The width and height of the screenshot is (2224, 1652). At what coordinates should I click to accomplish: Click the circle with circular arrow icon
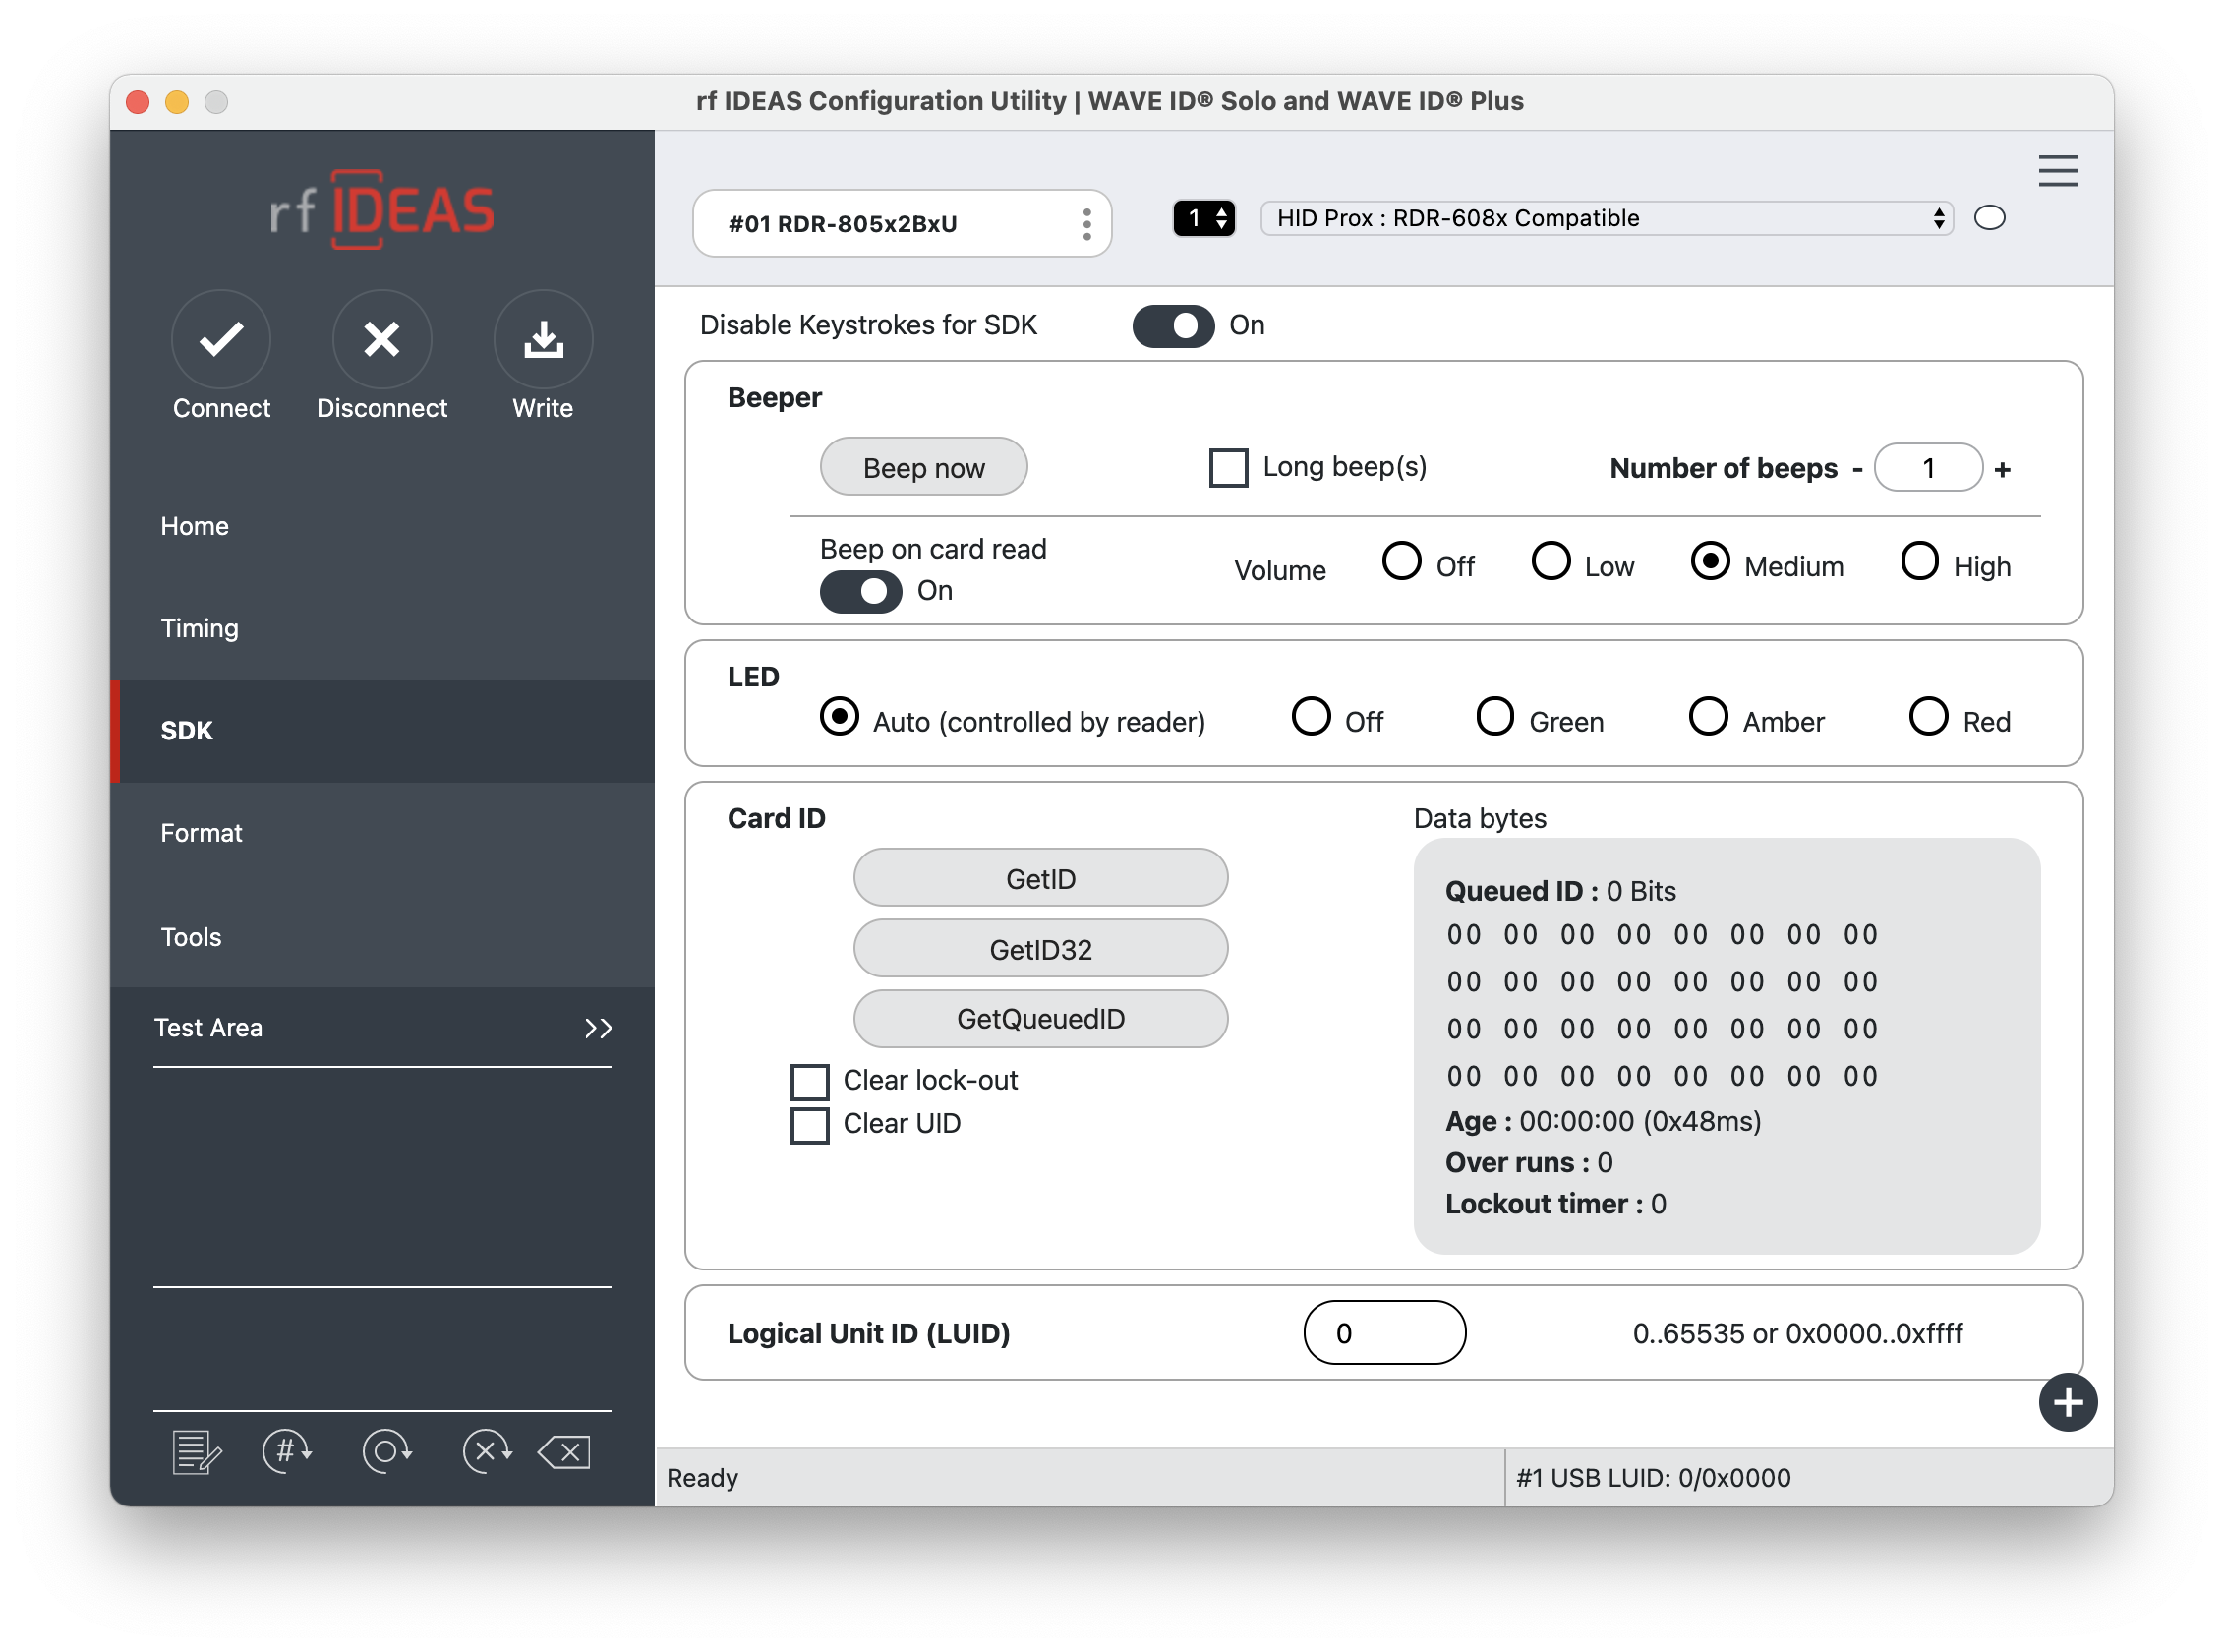coord(387,1451)
